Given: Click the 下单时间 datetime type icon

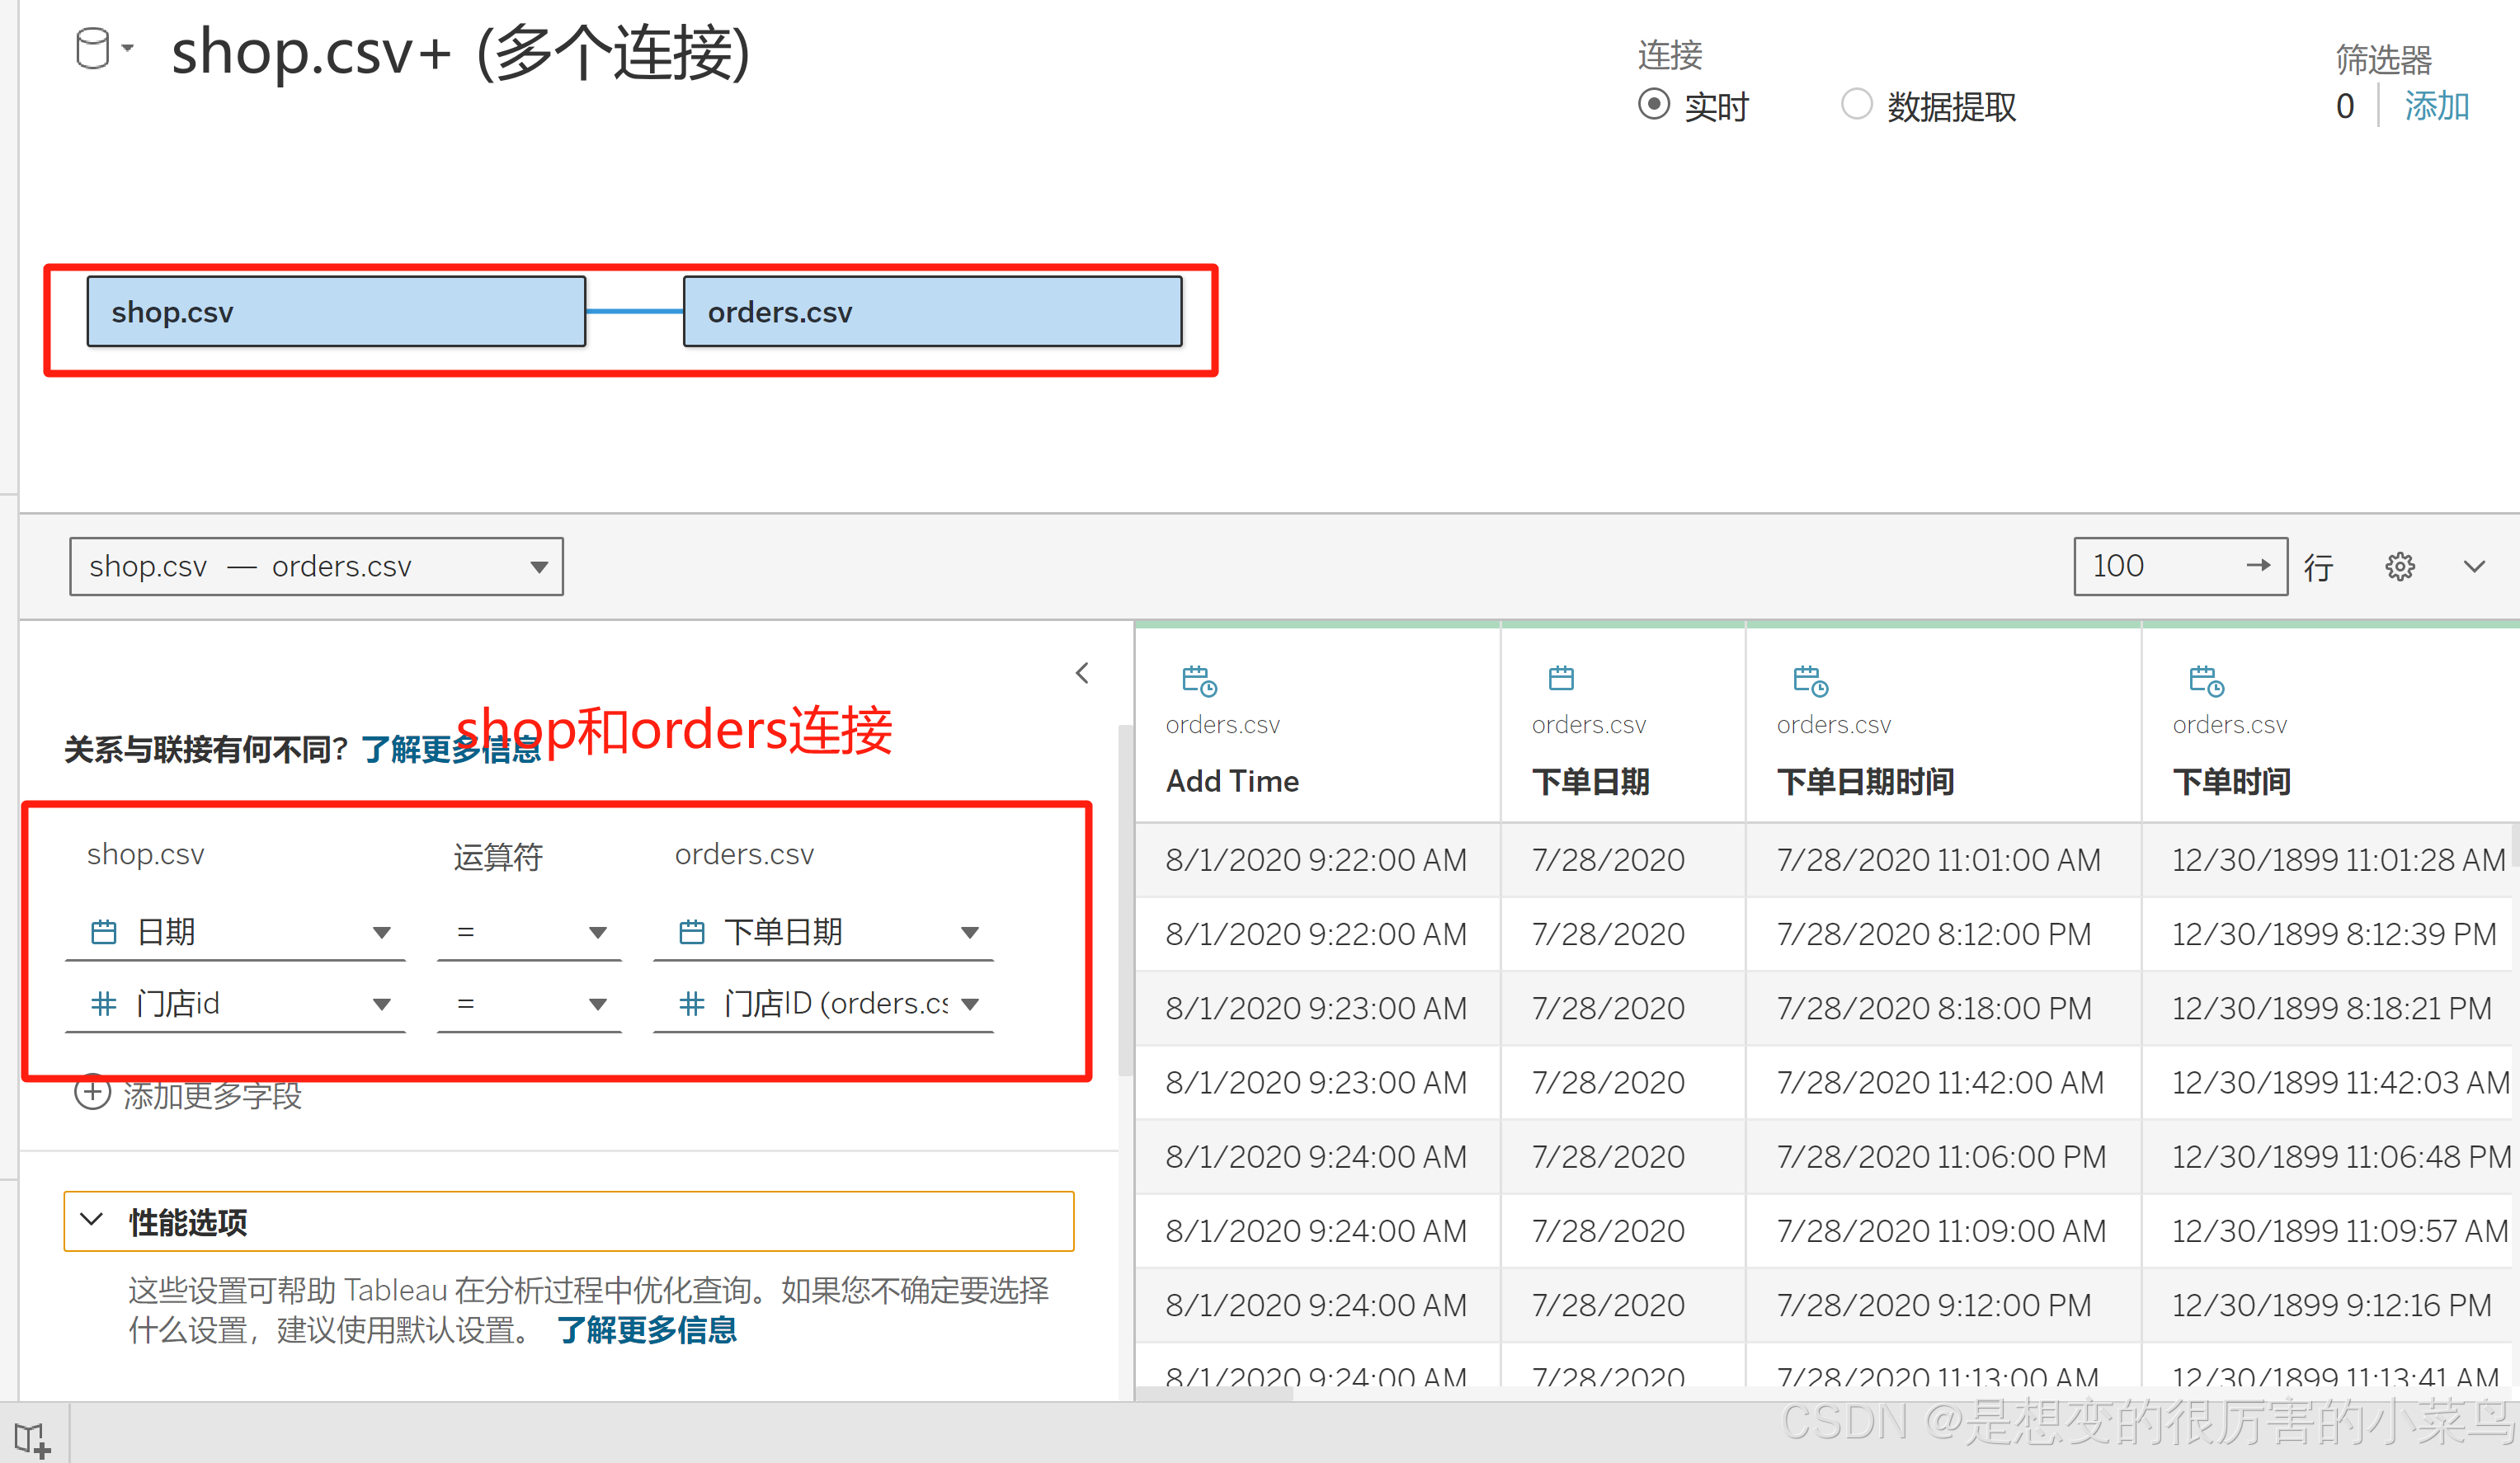Looking at the screenshot, I should click(2205, 681).
